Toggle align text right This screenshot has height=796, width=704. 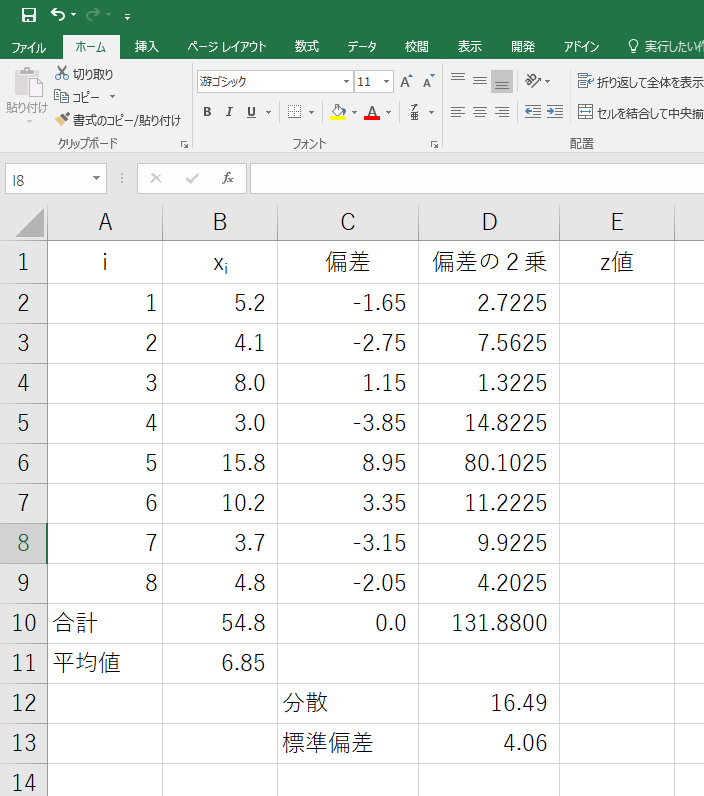click(x=501, y=112)
